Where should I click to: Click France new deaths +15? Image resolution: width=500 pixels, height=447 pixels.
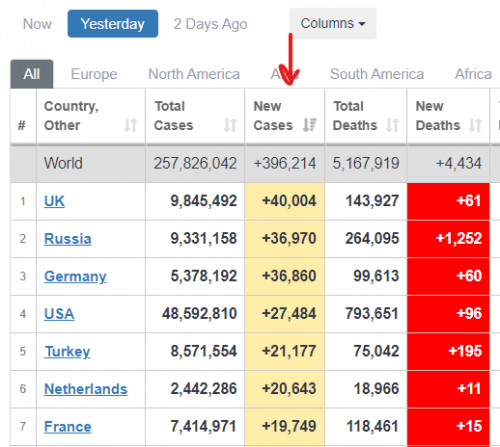tap(469, 426)
